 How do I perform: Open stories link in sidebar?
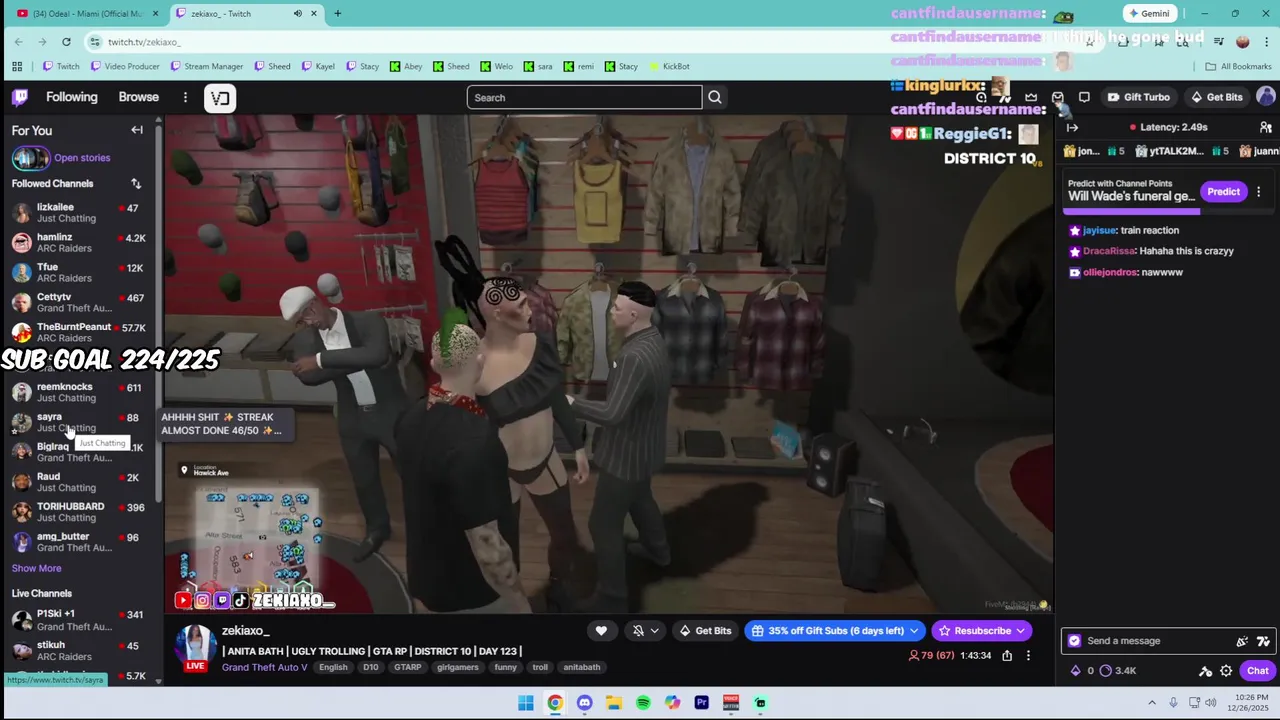(82, 158)
